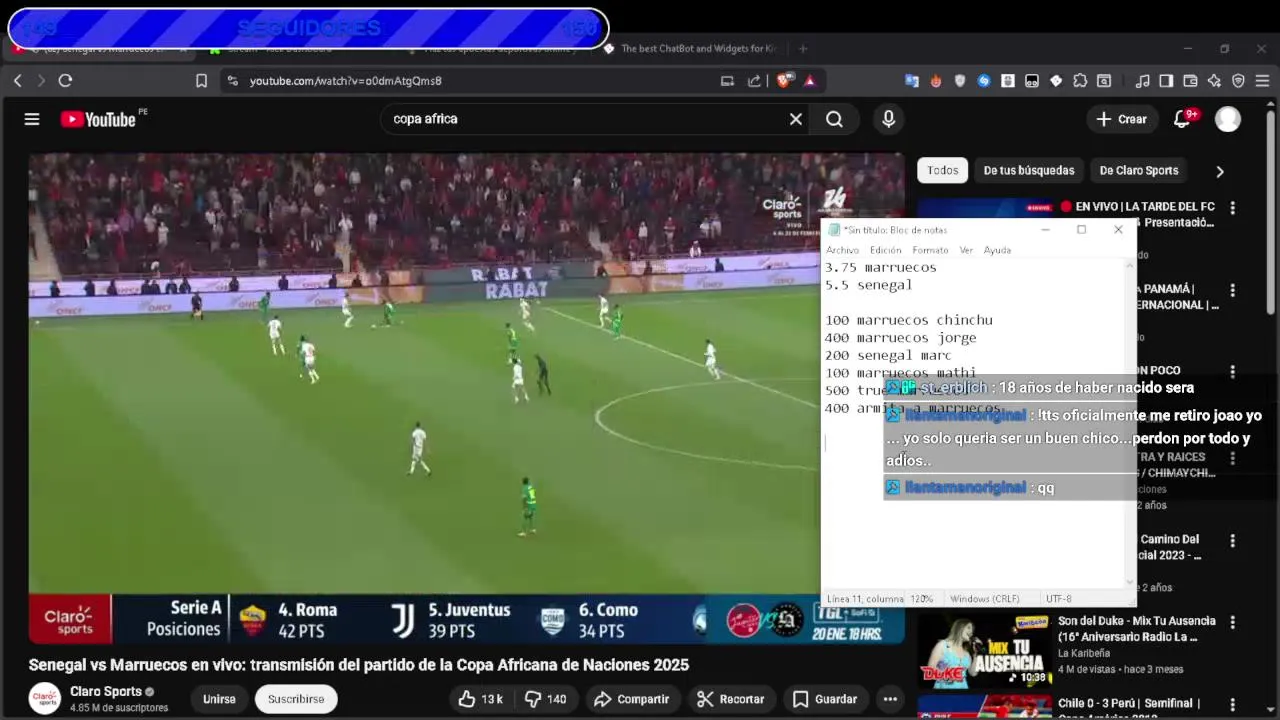The width and height of the screenshot is (1280, 720).
Task: Click the '120%' zoom in Notepad status bar
Action: pyautogui.click(x=921, y=599)
